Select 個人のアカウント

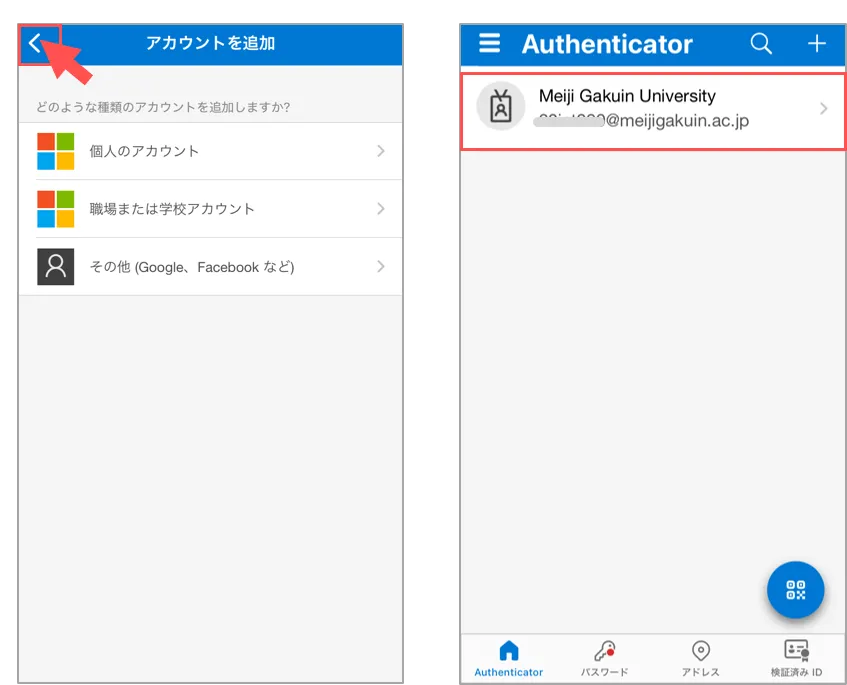pos(211,151)
